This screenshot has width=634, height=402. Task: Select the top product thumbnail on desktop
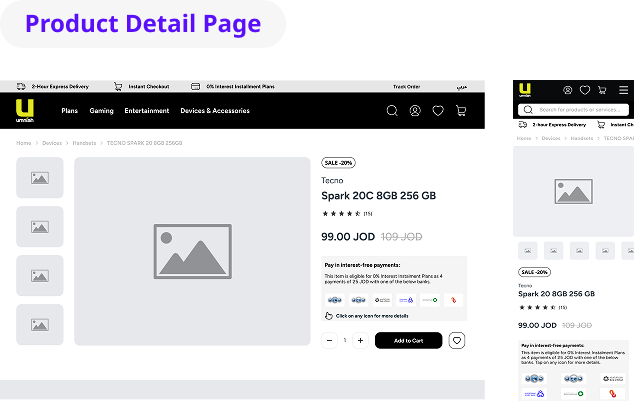[x=40, y=178]
